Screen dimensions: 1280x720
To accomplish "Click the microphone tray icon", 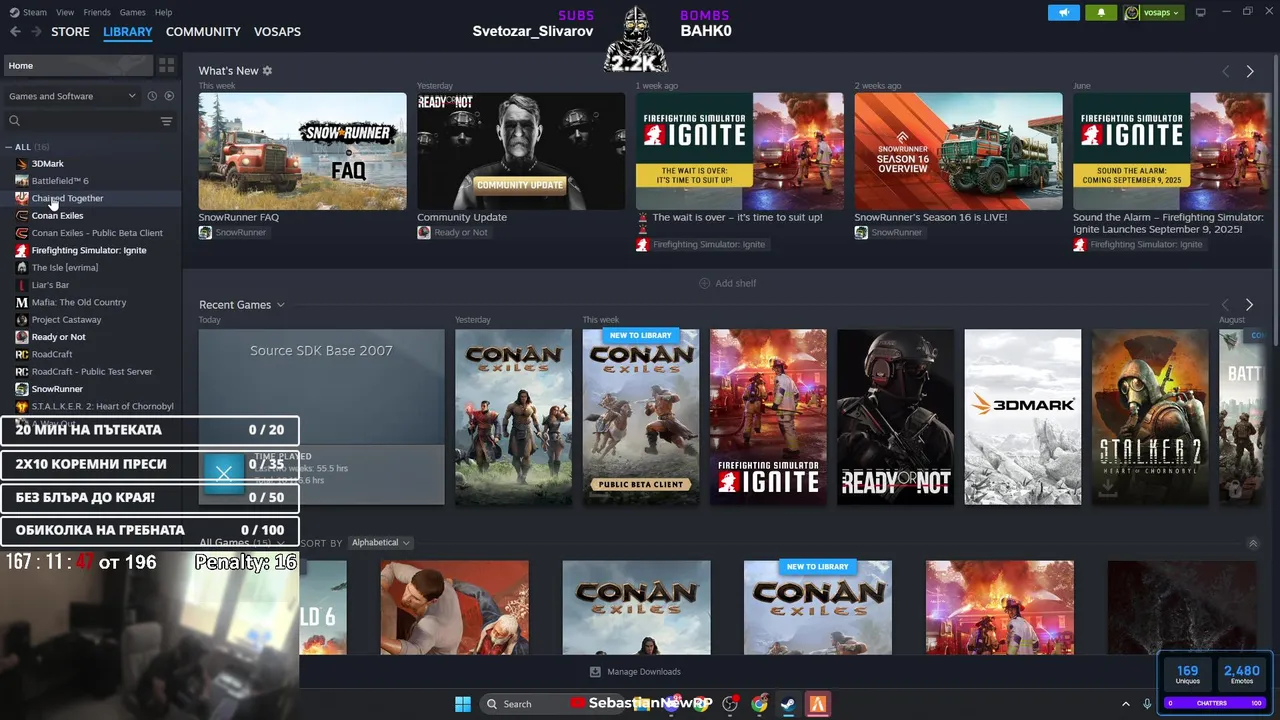I will (x=1147, y=704).
